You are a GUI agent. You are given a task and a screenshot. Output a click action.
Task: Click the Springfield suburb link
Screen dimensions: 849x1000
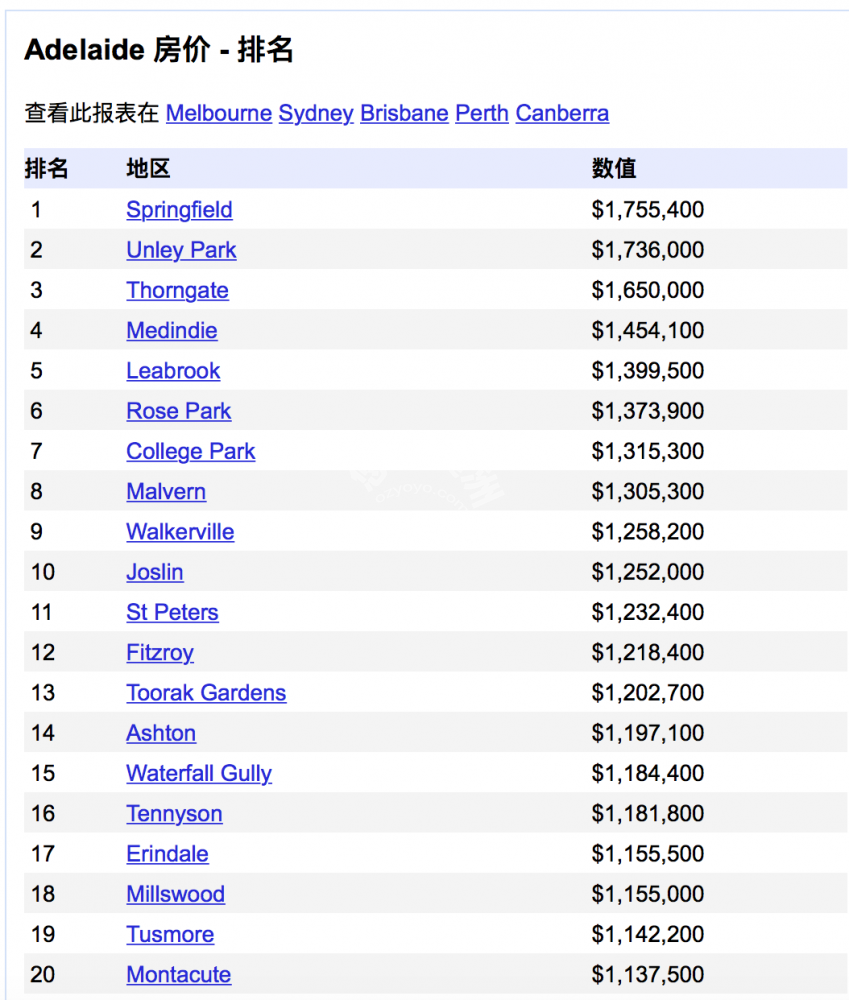179,210
